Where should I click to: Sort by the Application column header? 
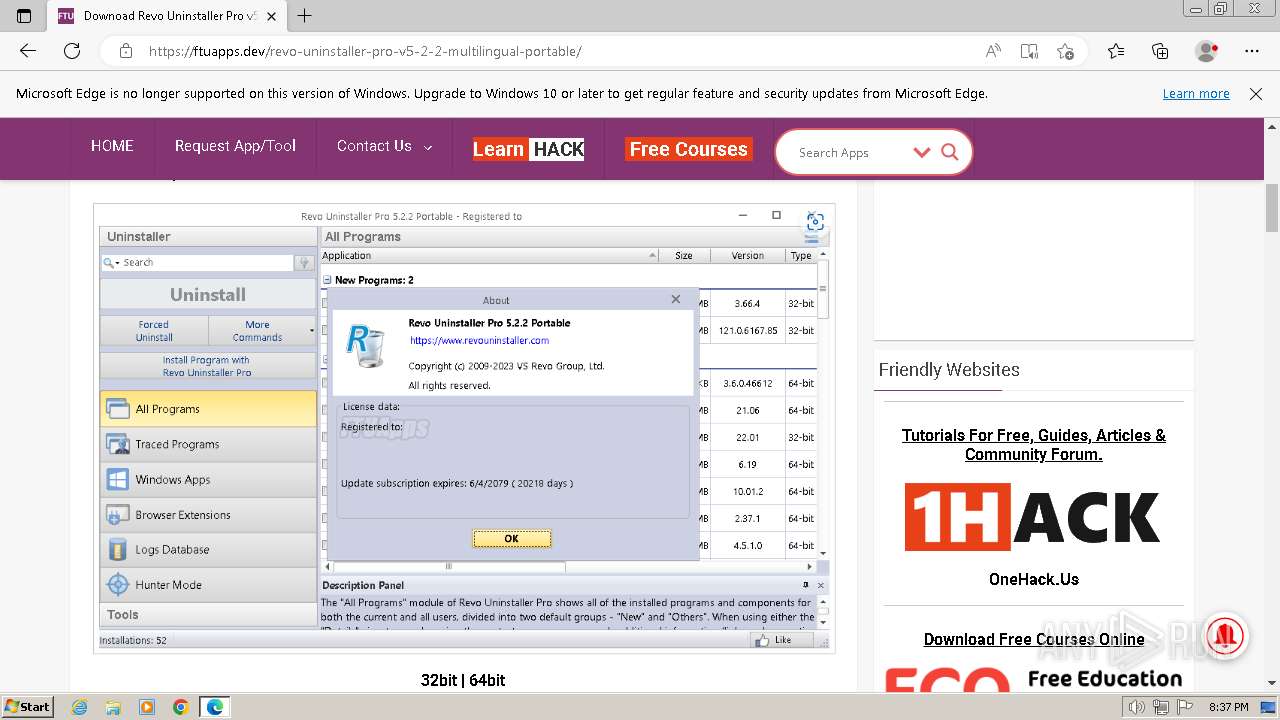(489, 256)
